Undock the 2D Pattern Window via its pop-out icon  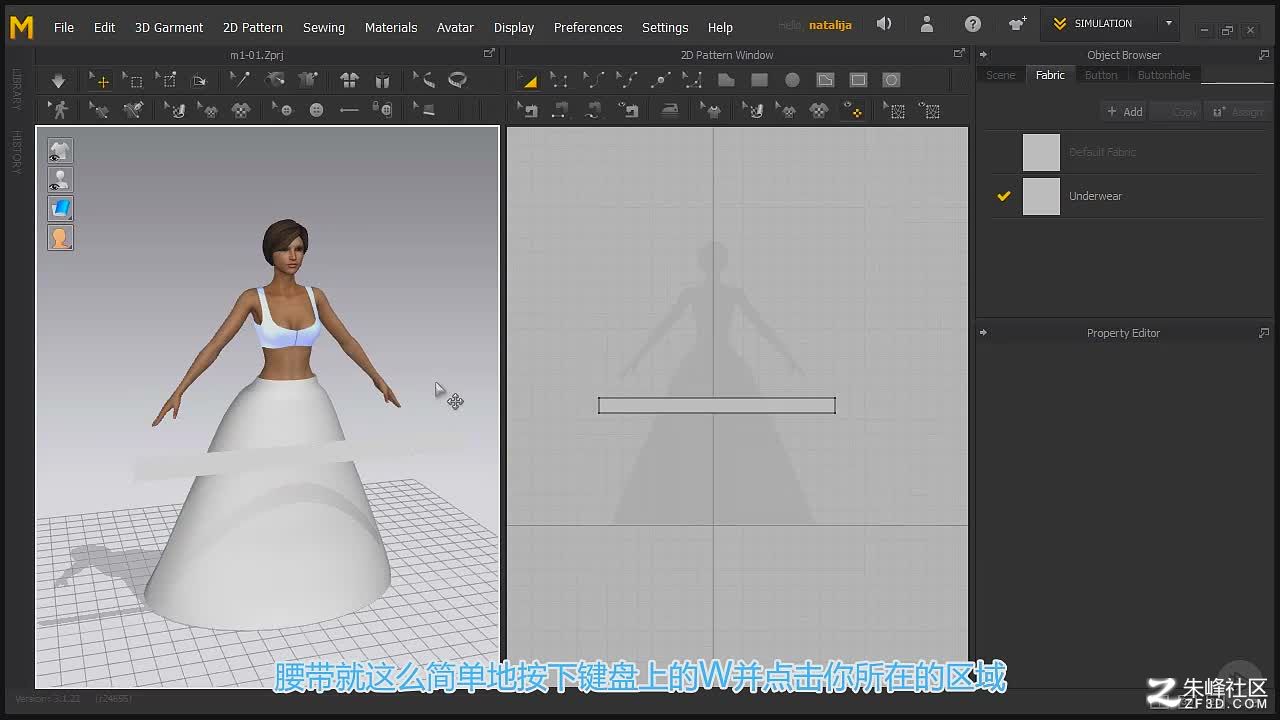pyautogui.click(x=959, y=53)
